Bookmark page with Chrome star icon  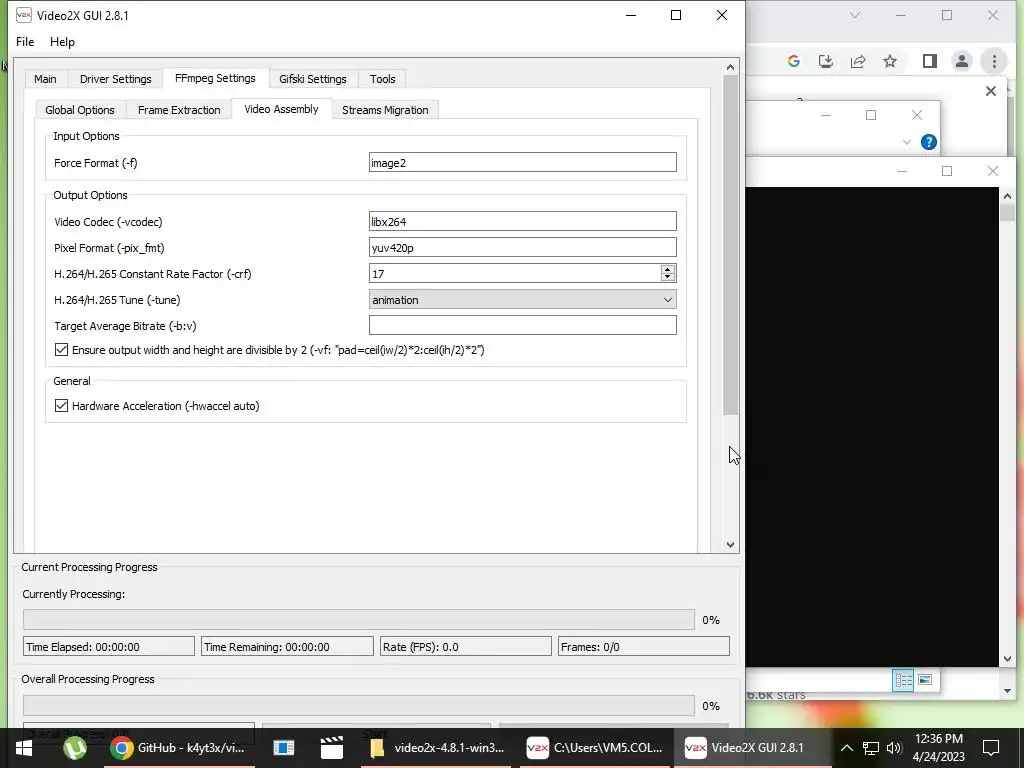pyautogui.click(x=889, y=61)
